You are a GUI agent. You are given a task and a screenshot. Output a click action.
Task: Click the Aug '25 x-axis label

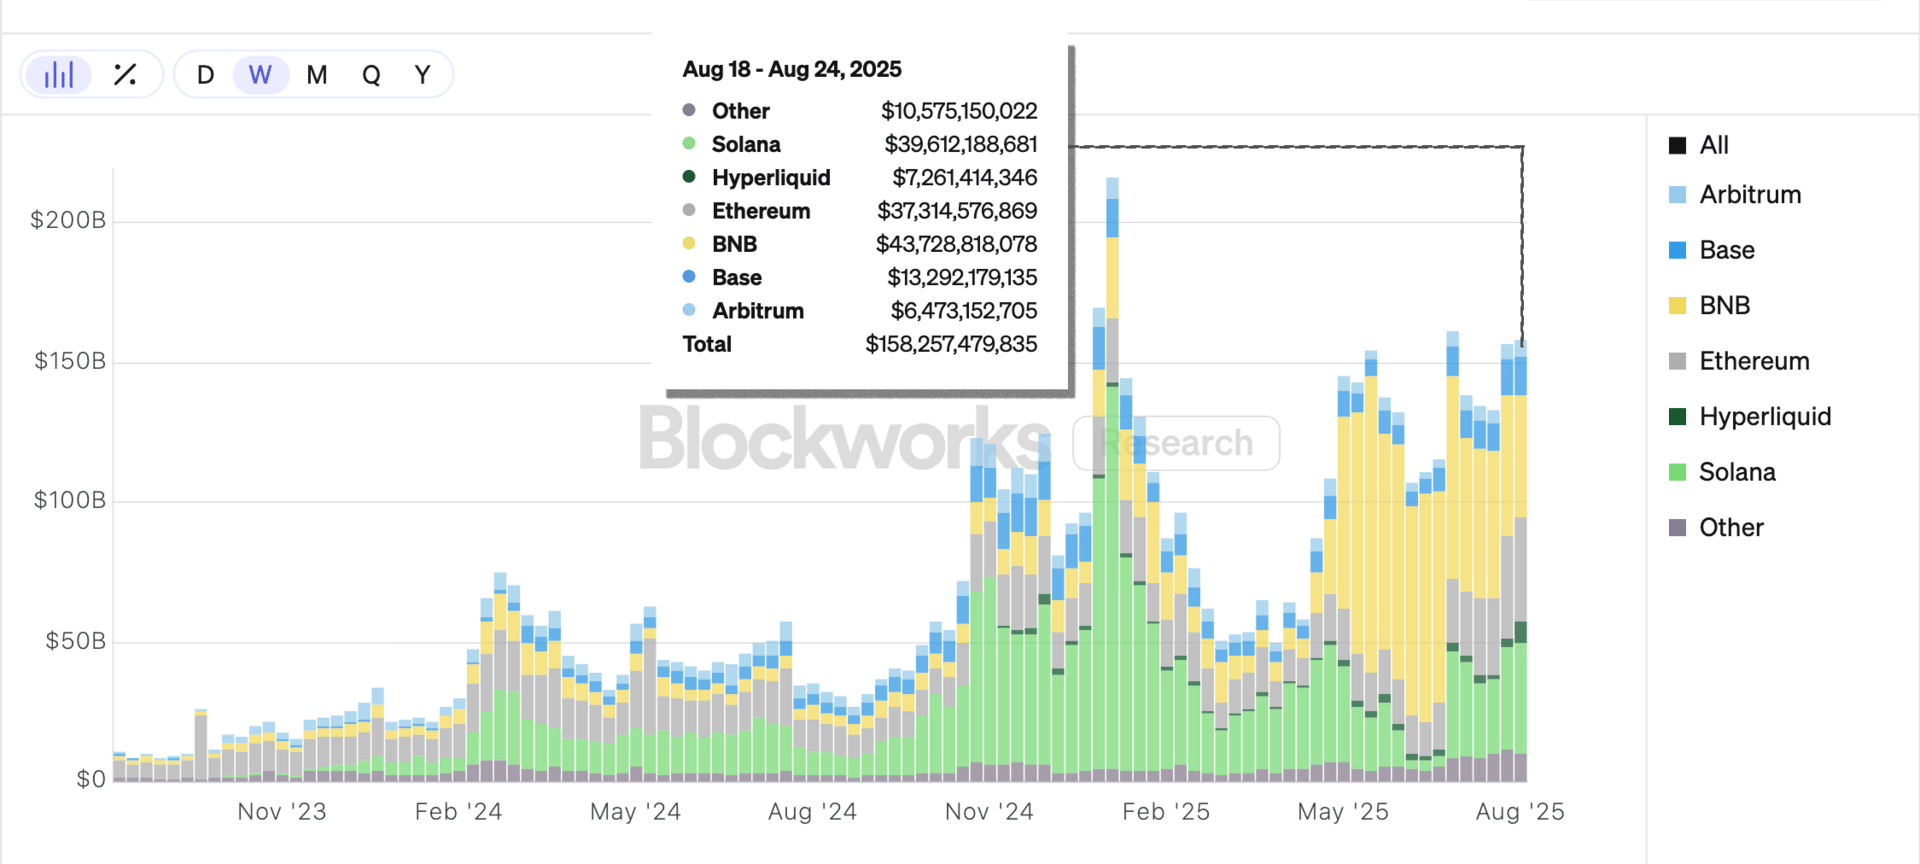pyautogui.click(x=1520, y=812)
